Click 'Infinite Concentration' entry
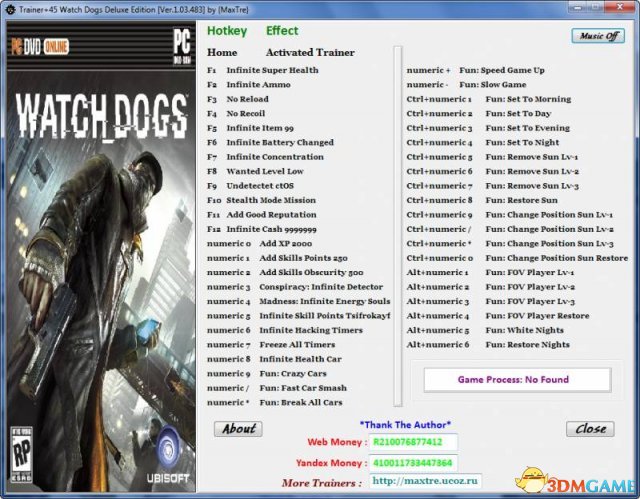Screen dimensions: 640x499 click(x=275, y=157)
